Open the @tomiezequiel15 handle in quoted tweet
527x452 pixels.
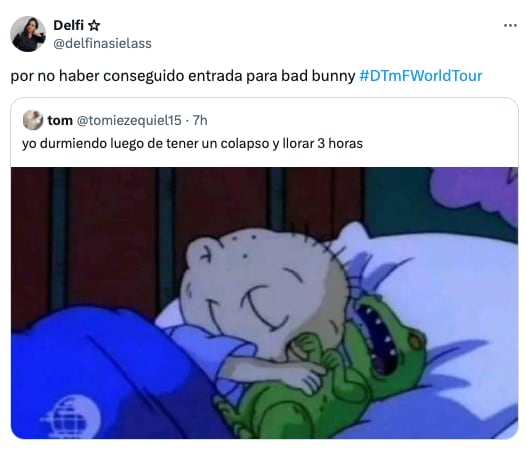pos(129,120)
